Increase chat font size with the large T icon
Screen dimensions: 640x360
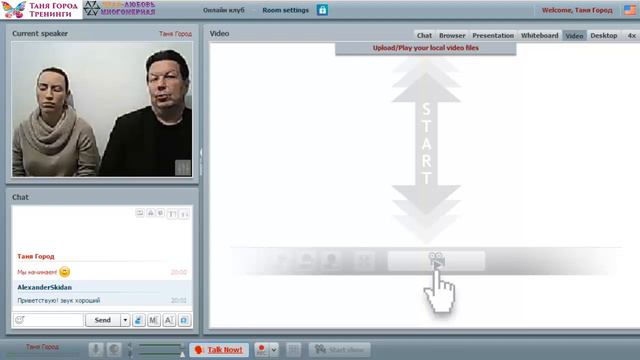click(x=172, y=214)
